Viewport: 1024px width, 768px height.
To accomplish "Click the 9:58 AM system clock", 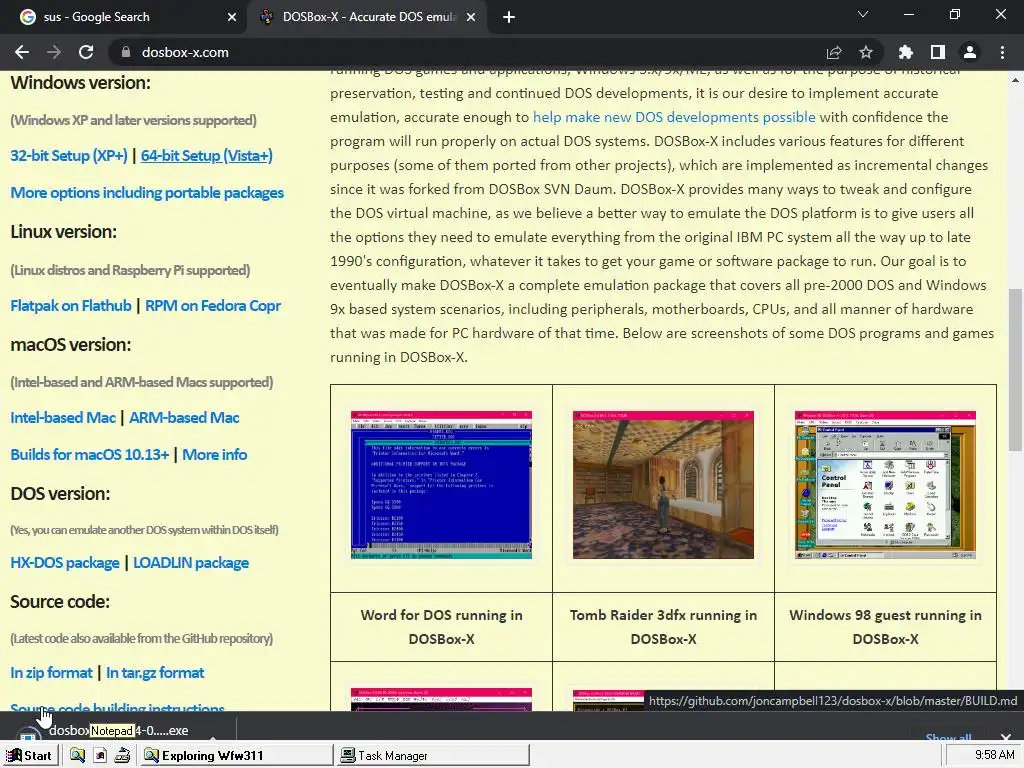I will 994,755.
